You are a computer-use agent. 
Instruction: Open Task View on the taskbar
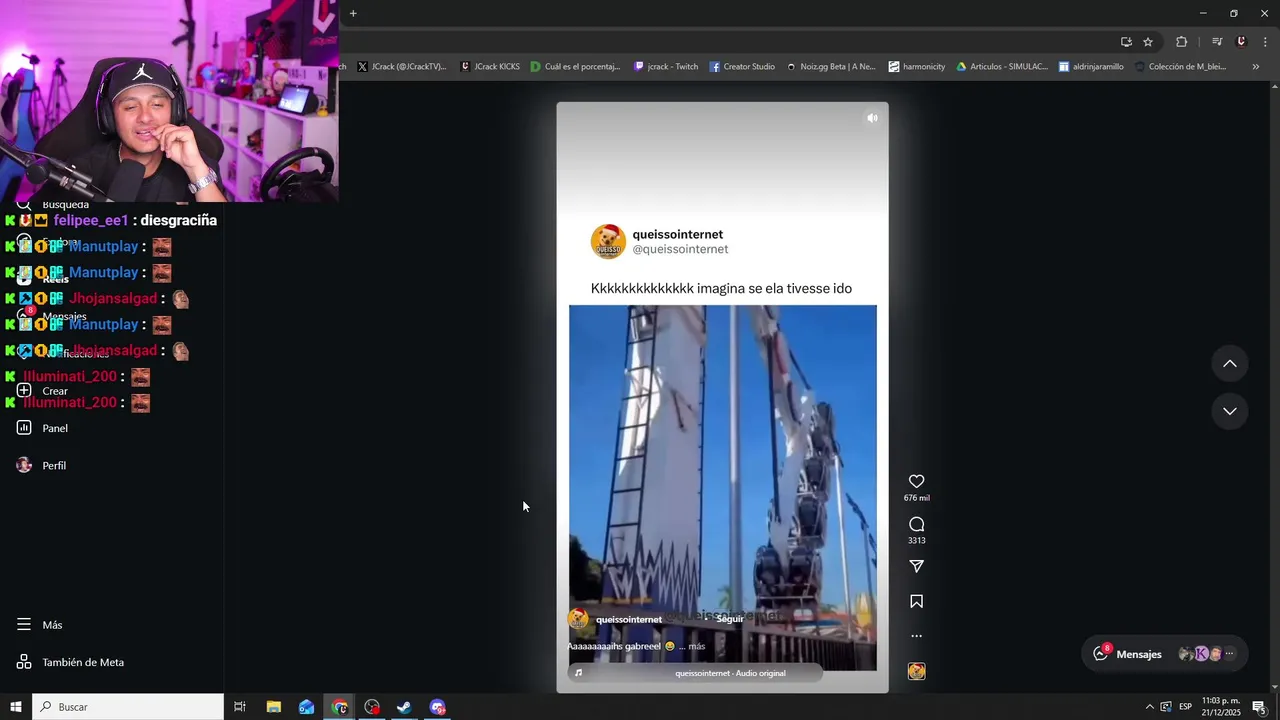[240, 707]
